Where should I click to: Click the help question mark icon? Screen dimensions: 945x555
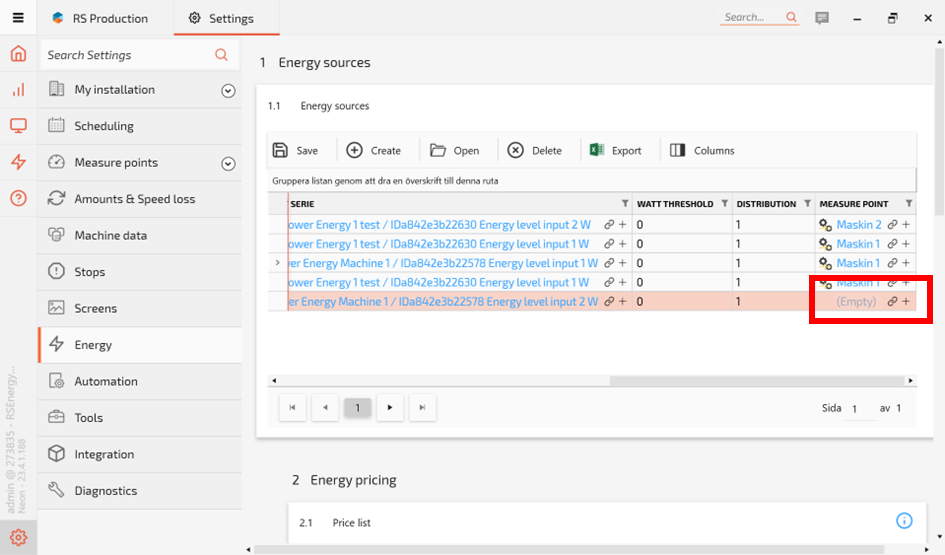(18, 198)
